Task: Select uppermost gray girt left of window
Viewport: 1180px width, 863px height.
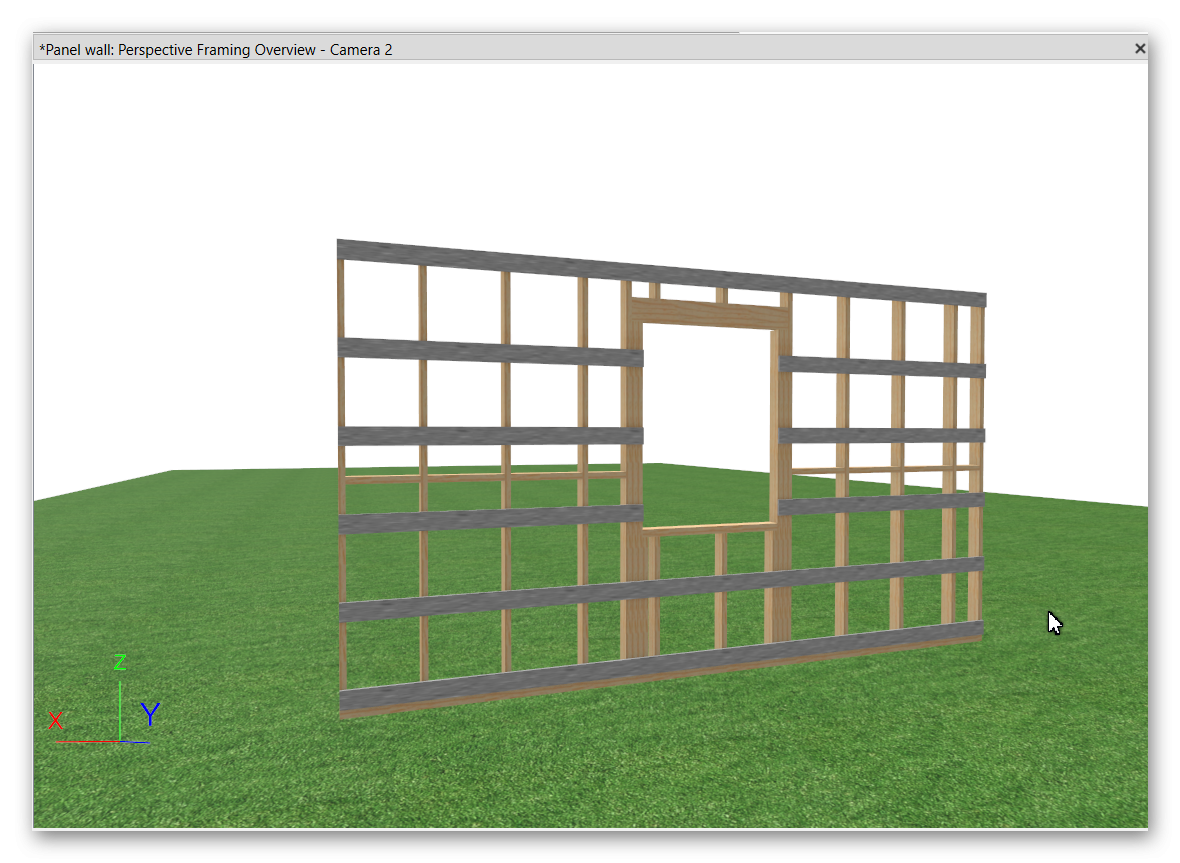Action: (490, 352)
